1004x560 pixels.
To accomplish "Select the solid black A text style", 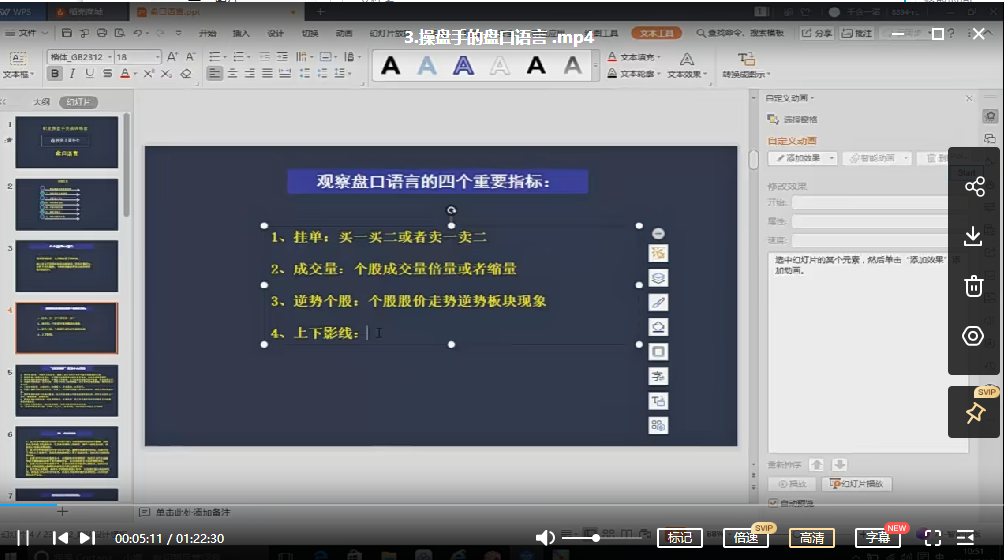I will pyautogui.click(x=391, y=65).
